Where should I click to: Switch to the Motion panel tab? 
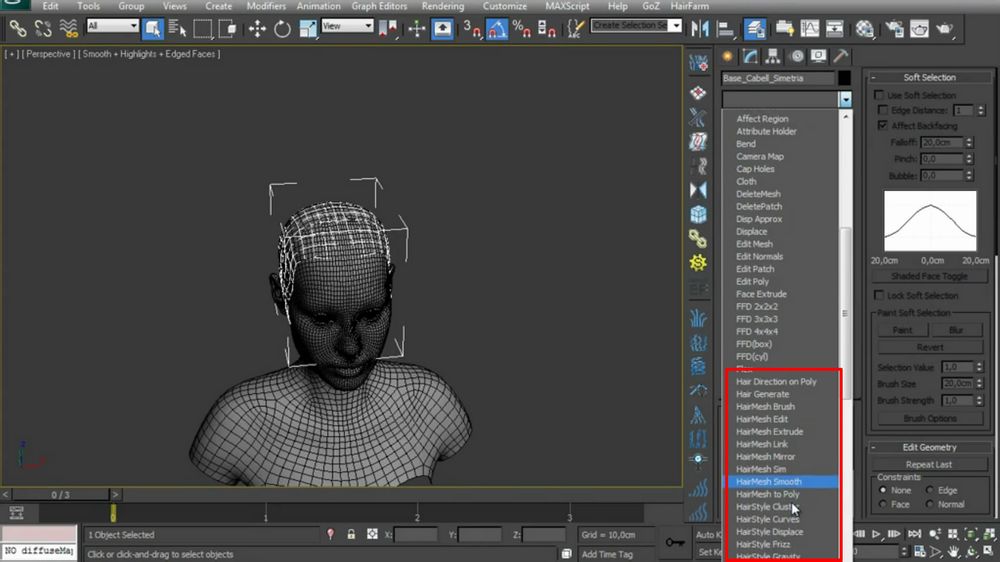click(796, 56)
